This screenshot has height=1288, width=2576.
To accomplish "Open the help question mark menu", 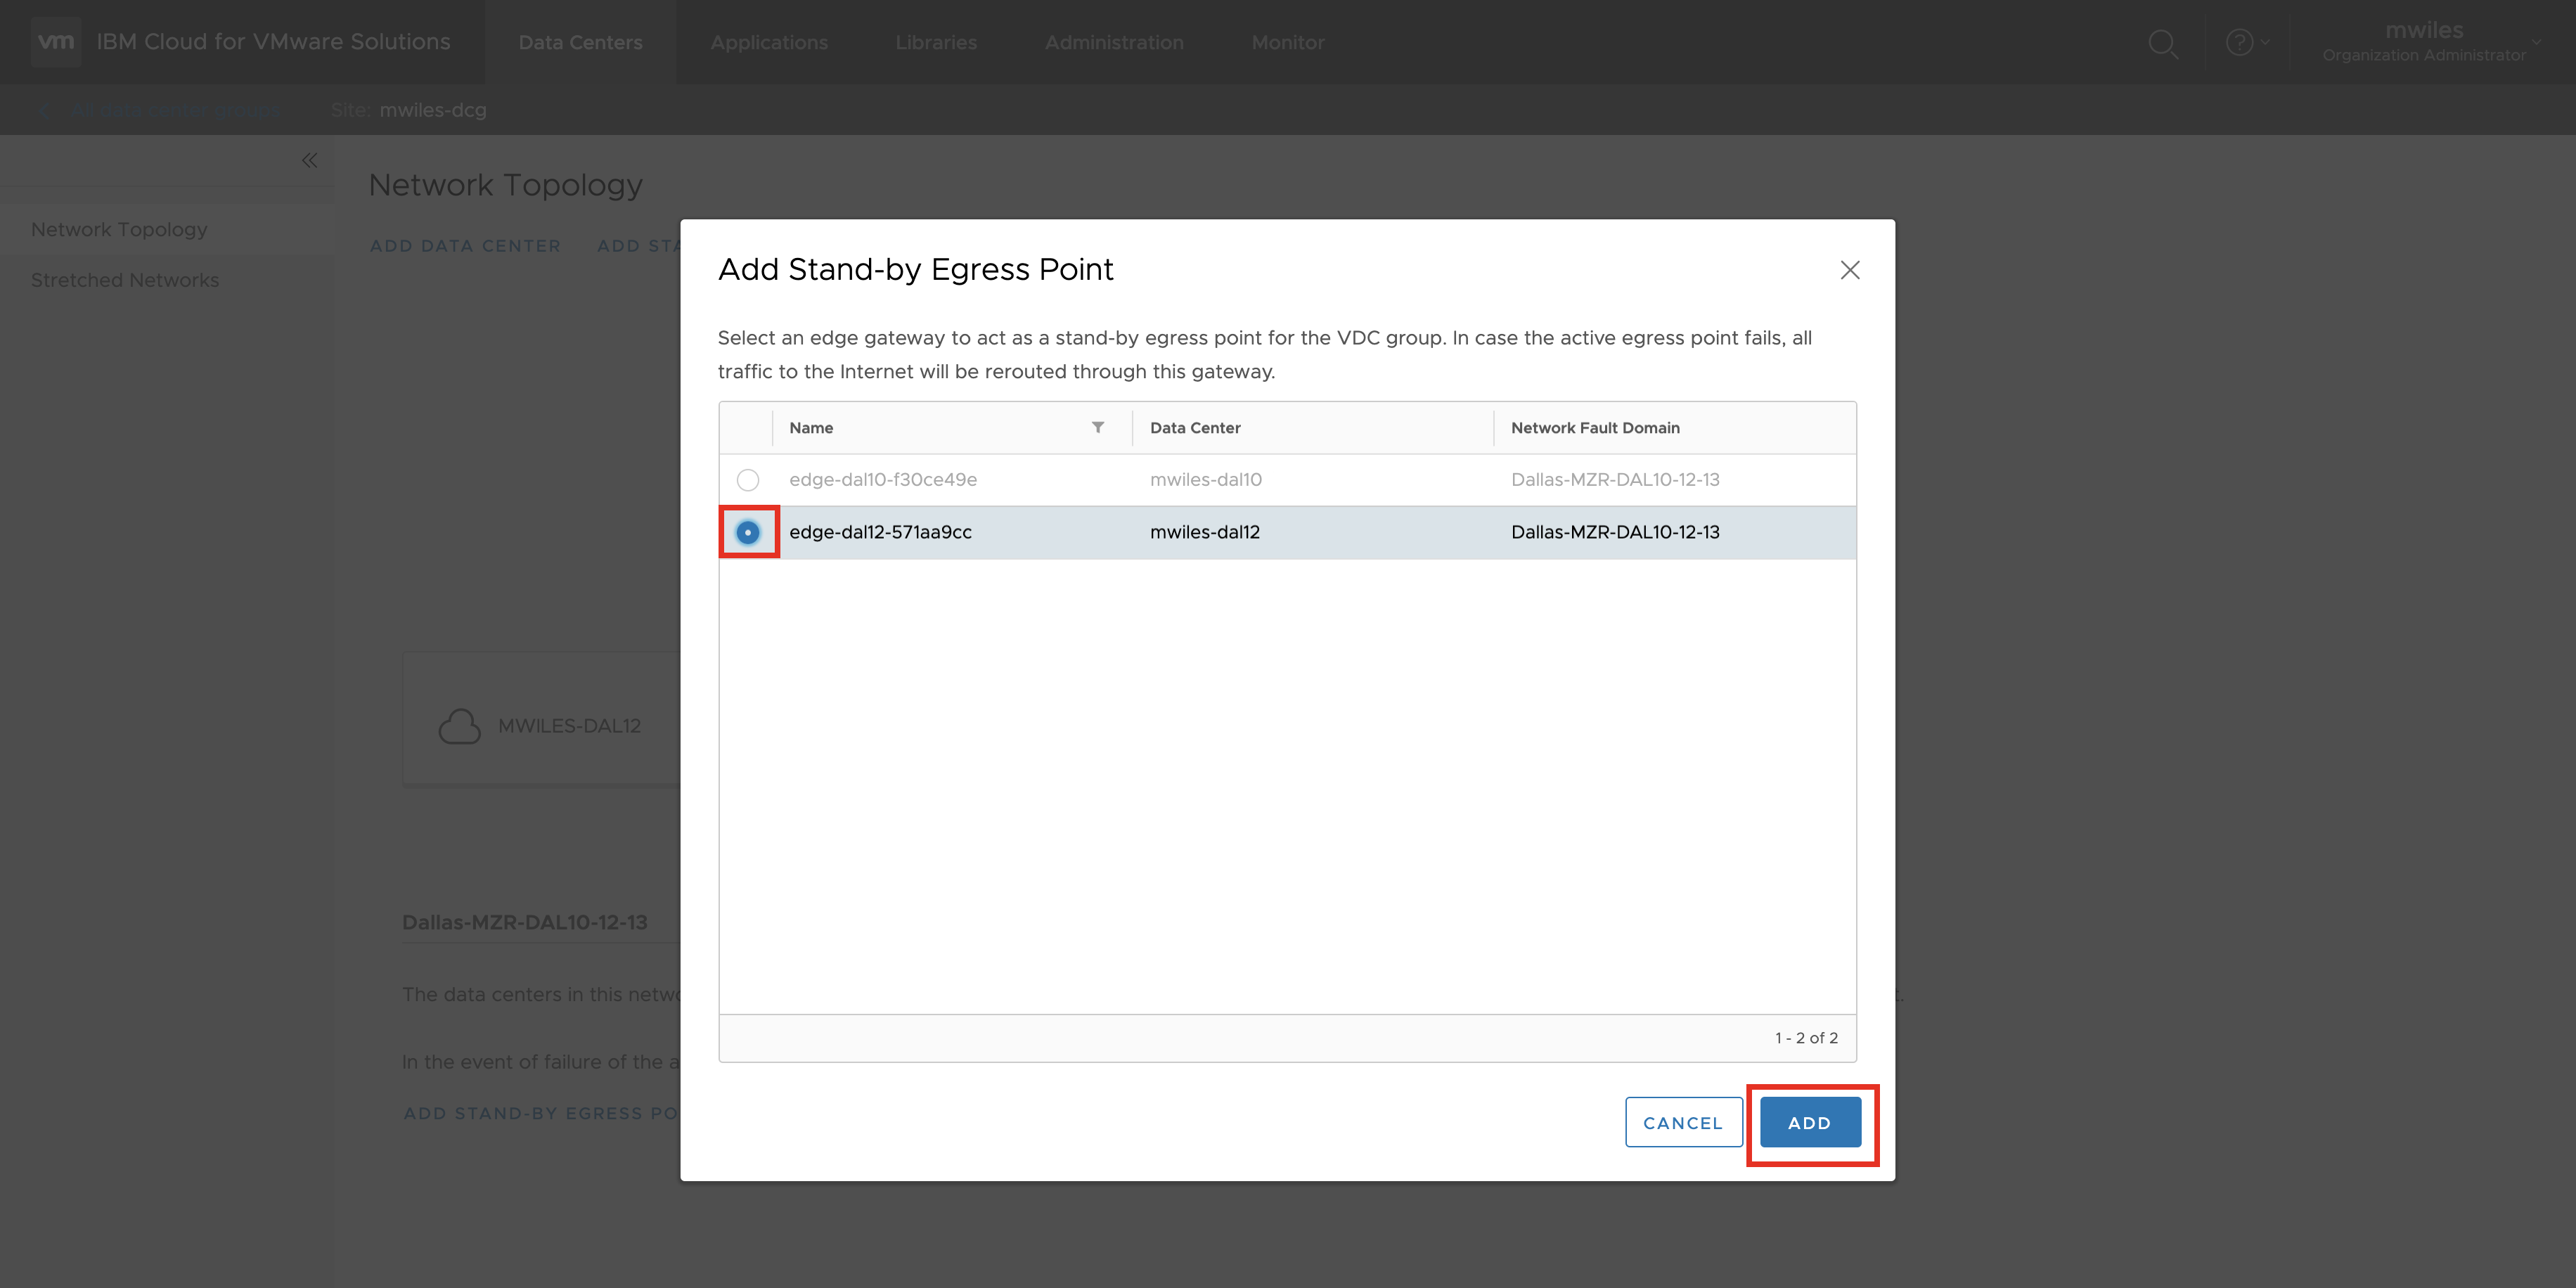I will pyautogui.click(x=2240, y=43).
